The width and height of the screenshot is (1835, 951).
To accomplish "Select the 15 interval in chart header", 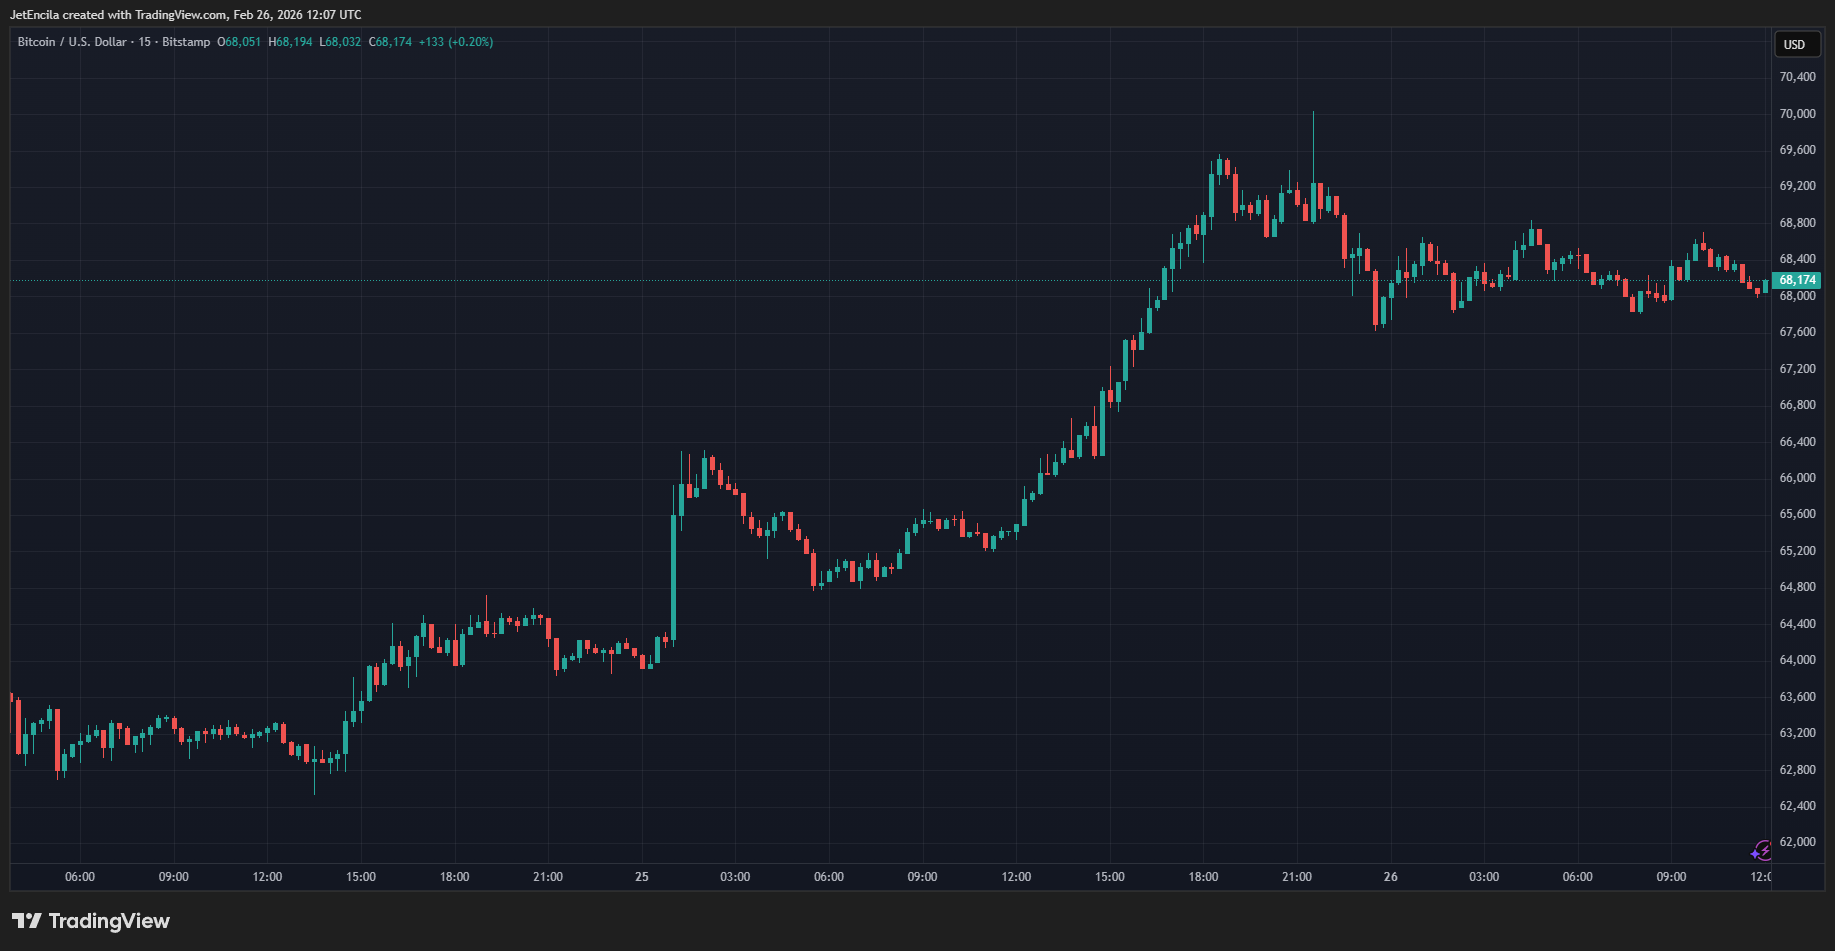I will pyautogui.click(x=145, y=42).
